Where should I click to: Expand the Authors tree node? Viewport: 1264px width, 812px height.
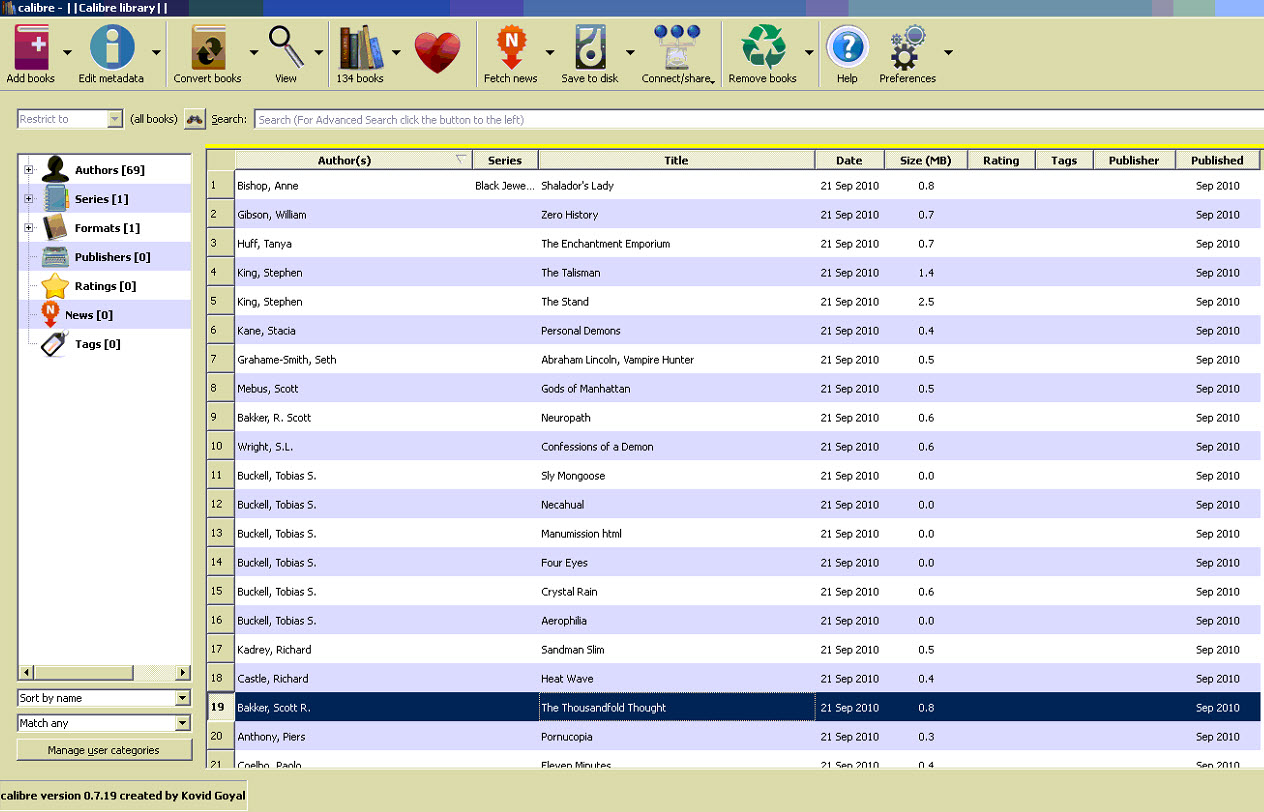28,170
